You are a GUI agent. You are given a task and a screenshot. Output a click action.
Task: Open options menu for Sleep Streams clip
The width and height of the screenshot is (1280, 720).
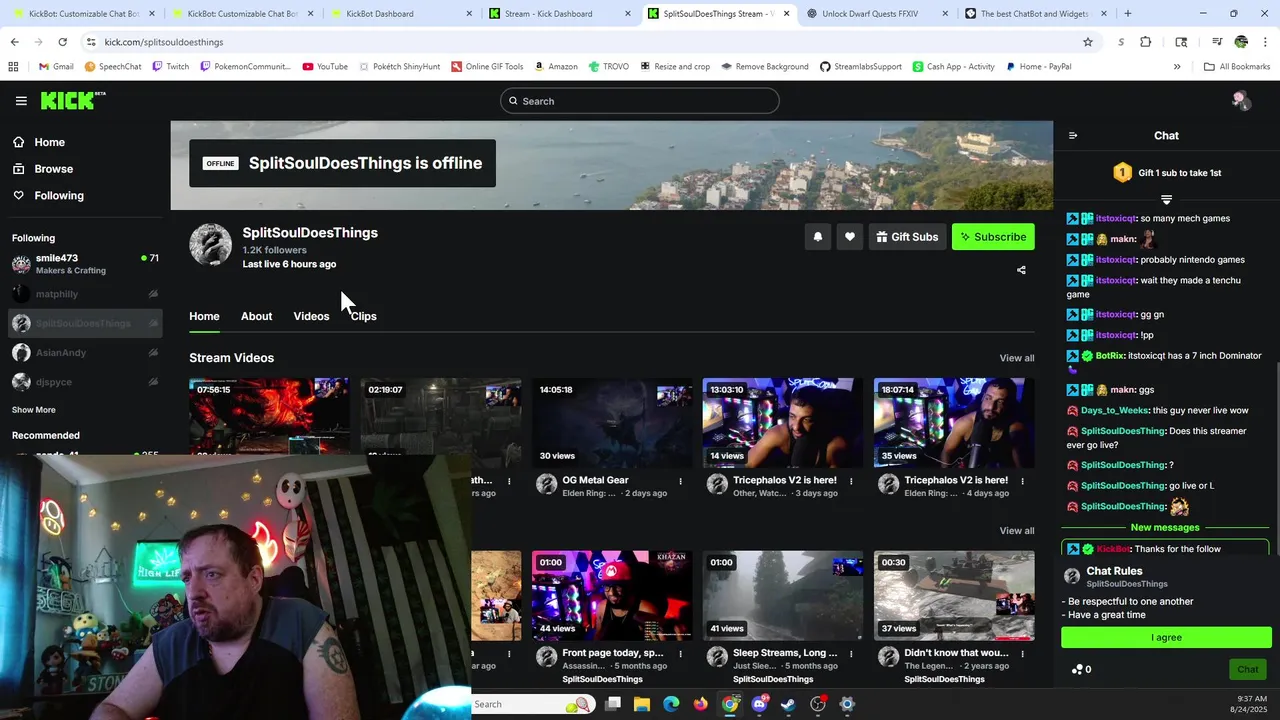[852, 653]
